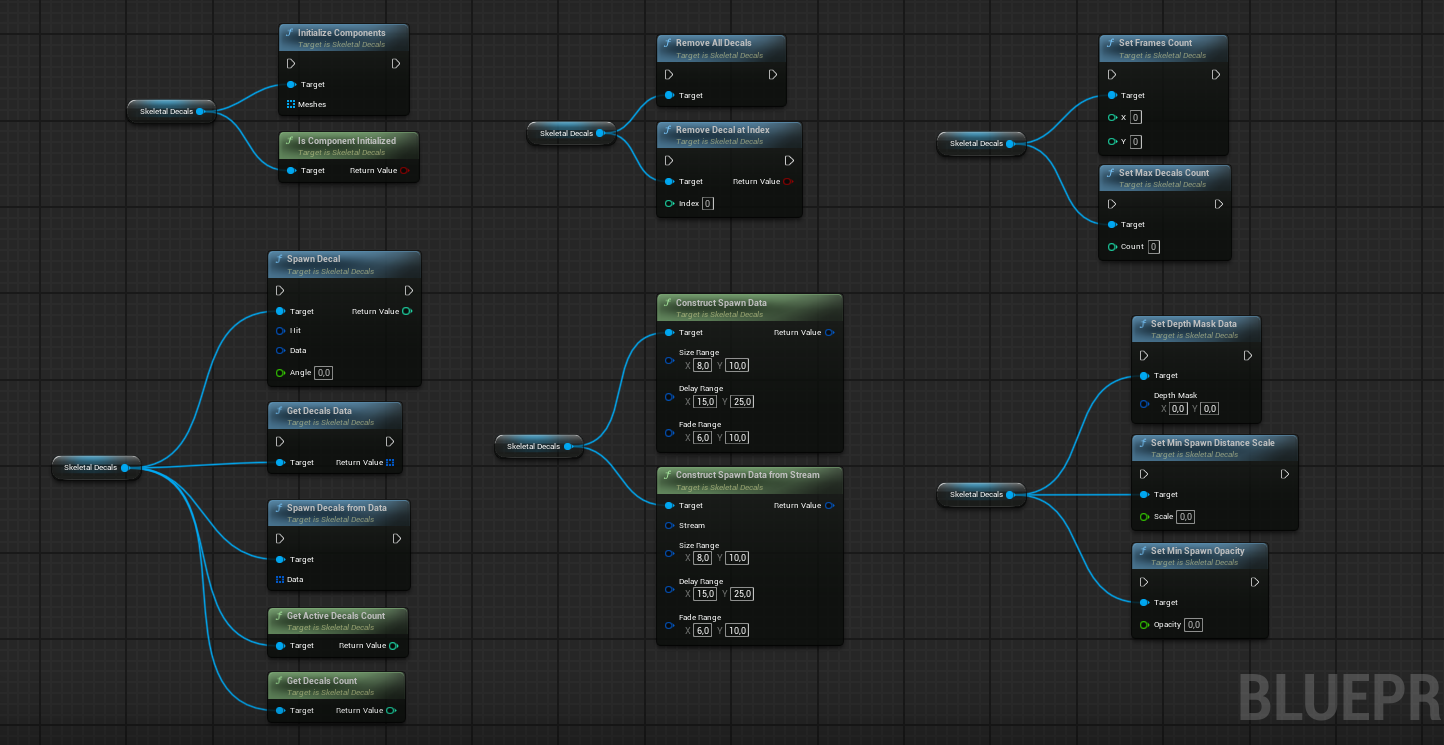Select Skeletal Decals variable beside Set Min Spawn Distance Scale
The width and height of the screenshot is (1444, 745).
tap(982, 494)
